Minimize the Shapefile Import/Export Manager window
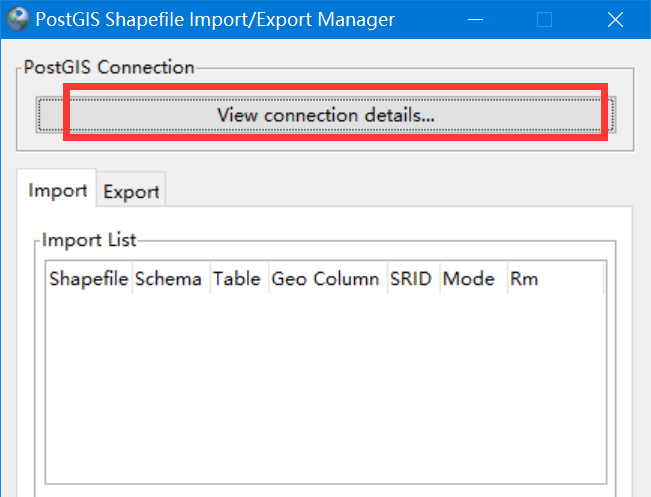 [x=476, y=19]
